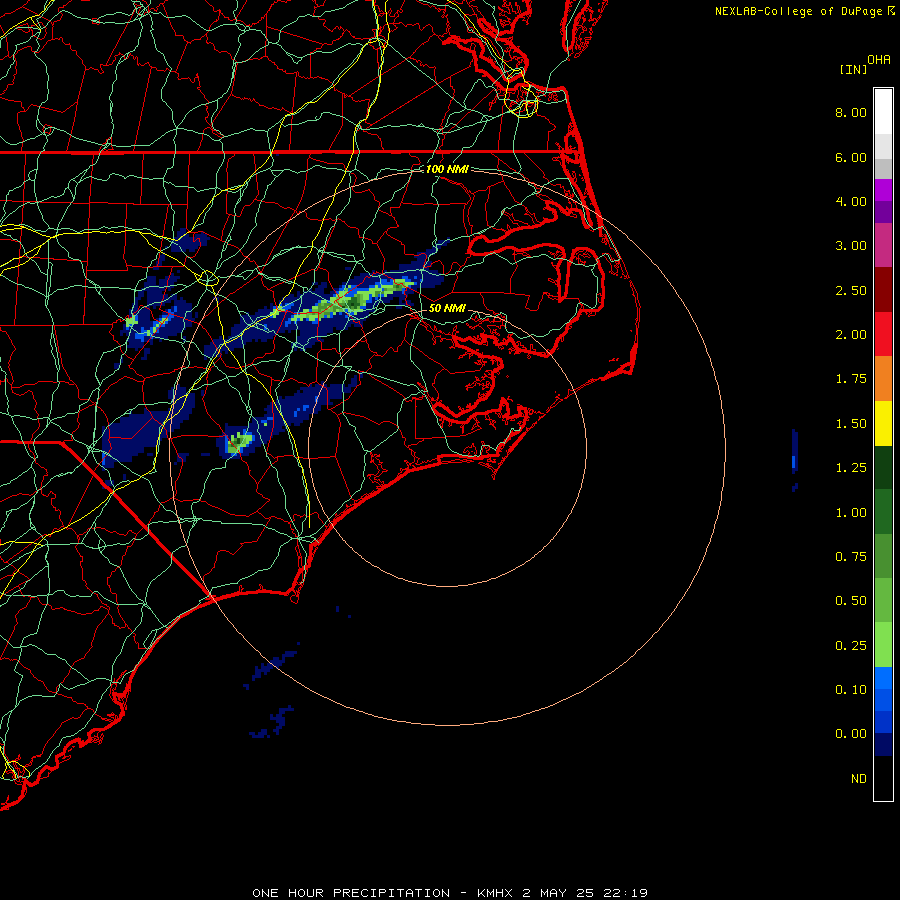The height and width of the screenshot is (900, 900).
Task: Click the black ND swatch in legend
Action: click(883, 778)
